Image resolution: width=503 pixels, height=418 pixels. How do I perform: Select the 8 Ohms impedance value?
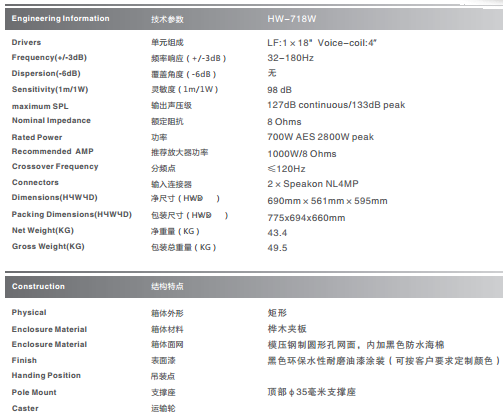pos(284,122)
